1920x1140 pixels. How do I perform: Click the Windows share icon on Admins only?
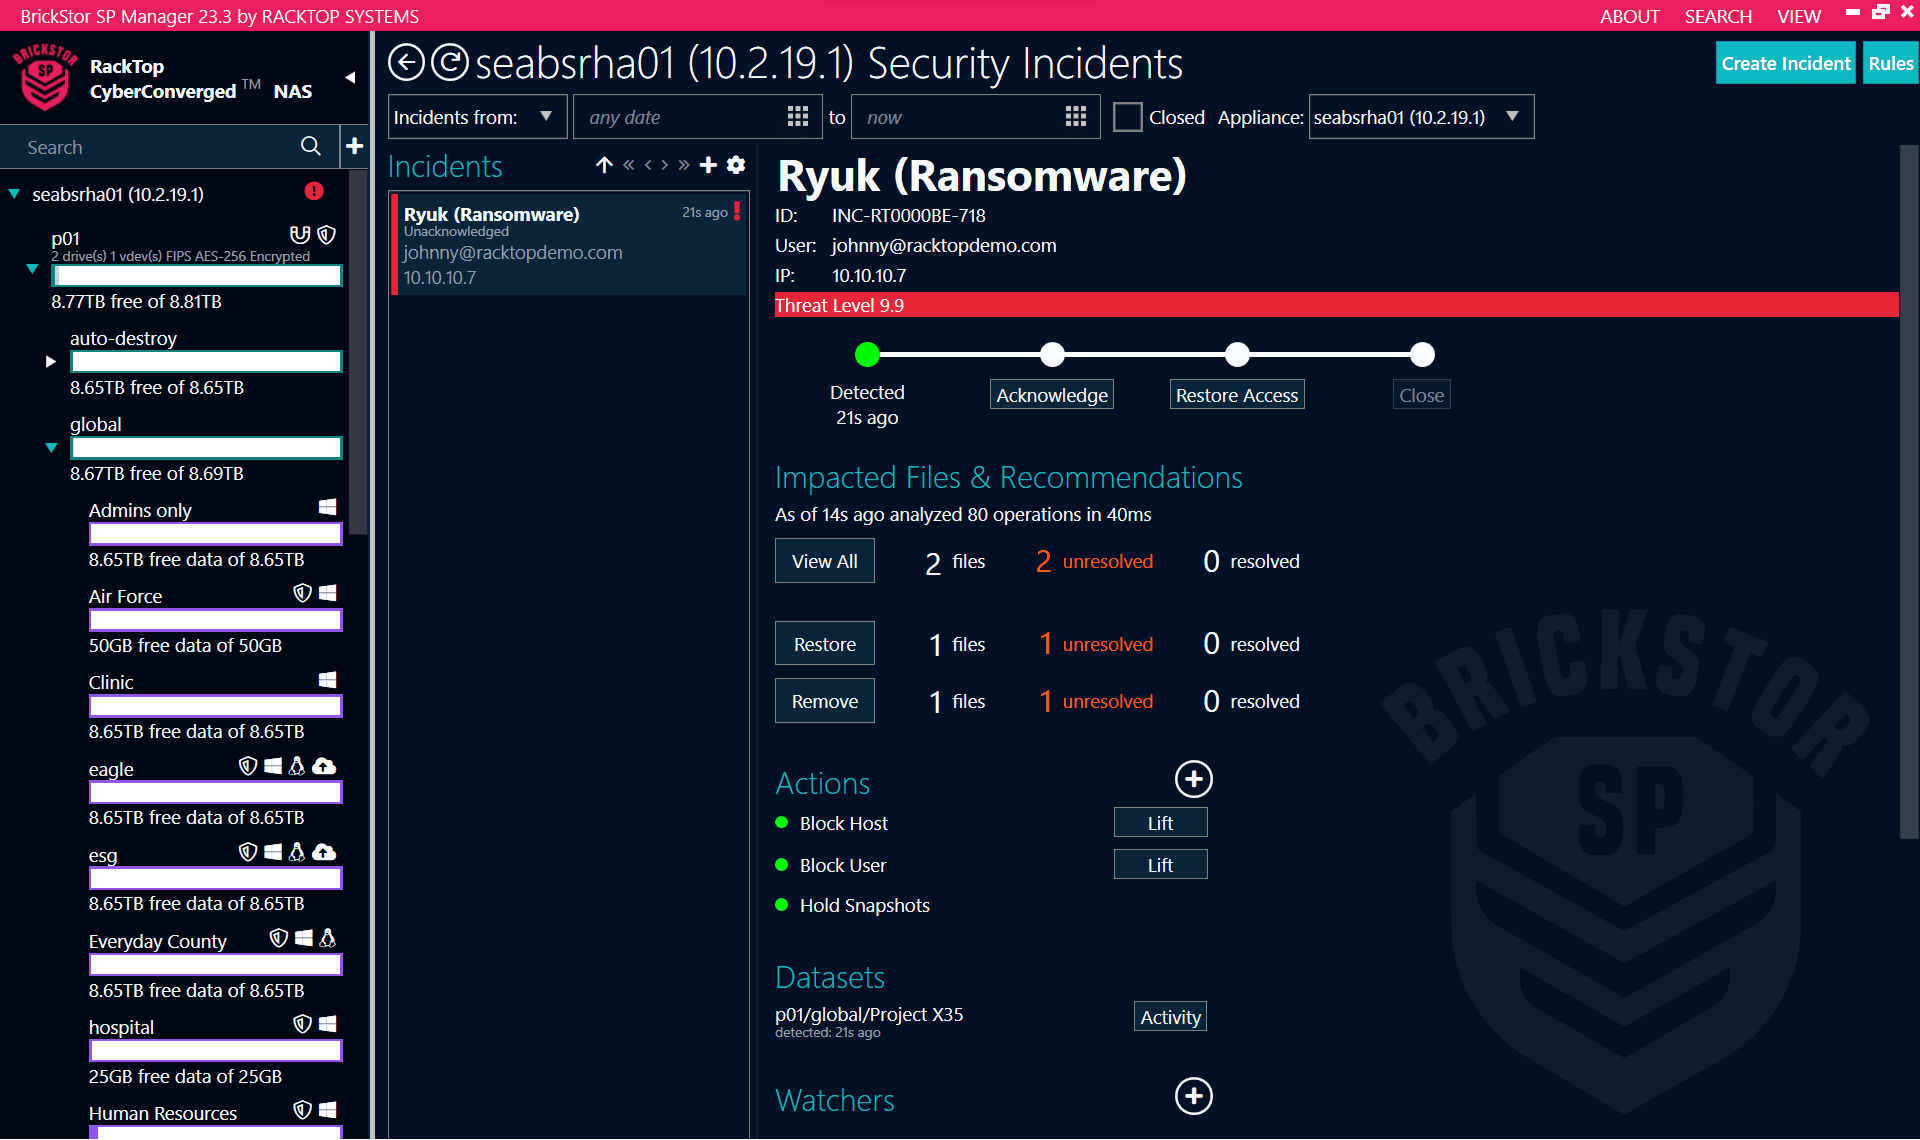(327, 507)
